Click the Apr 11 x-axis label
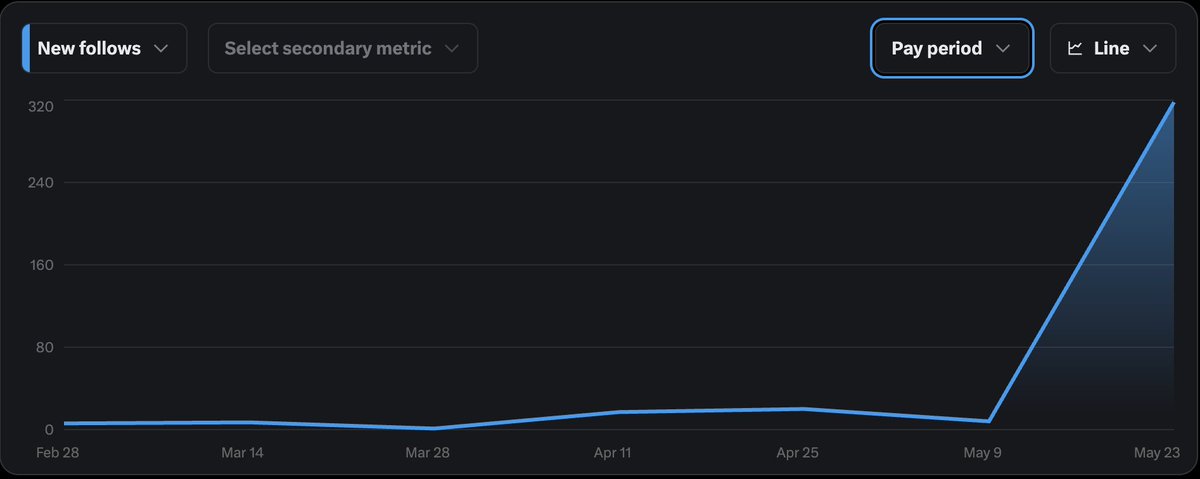 pos(612,453)
